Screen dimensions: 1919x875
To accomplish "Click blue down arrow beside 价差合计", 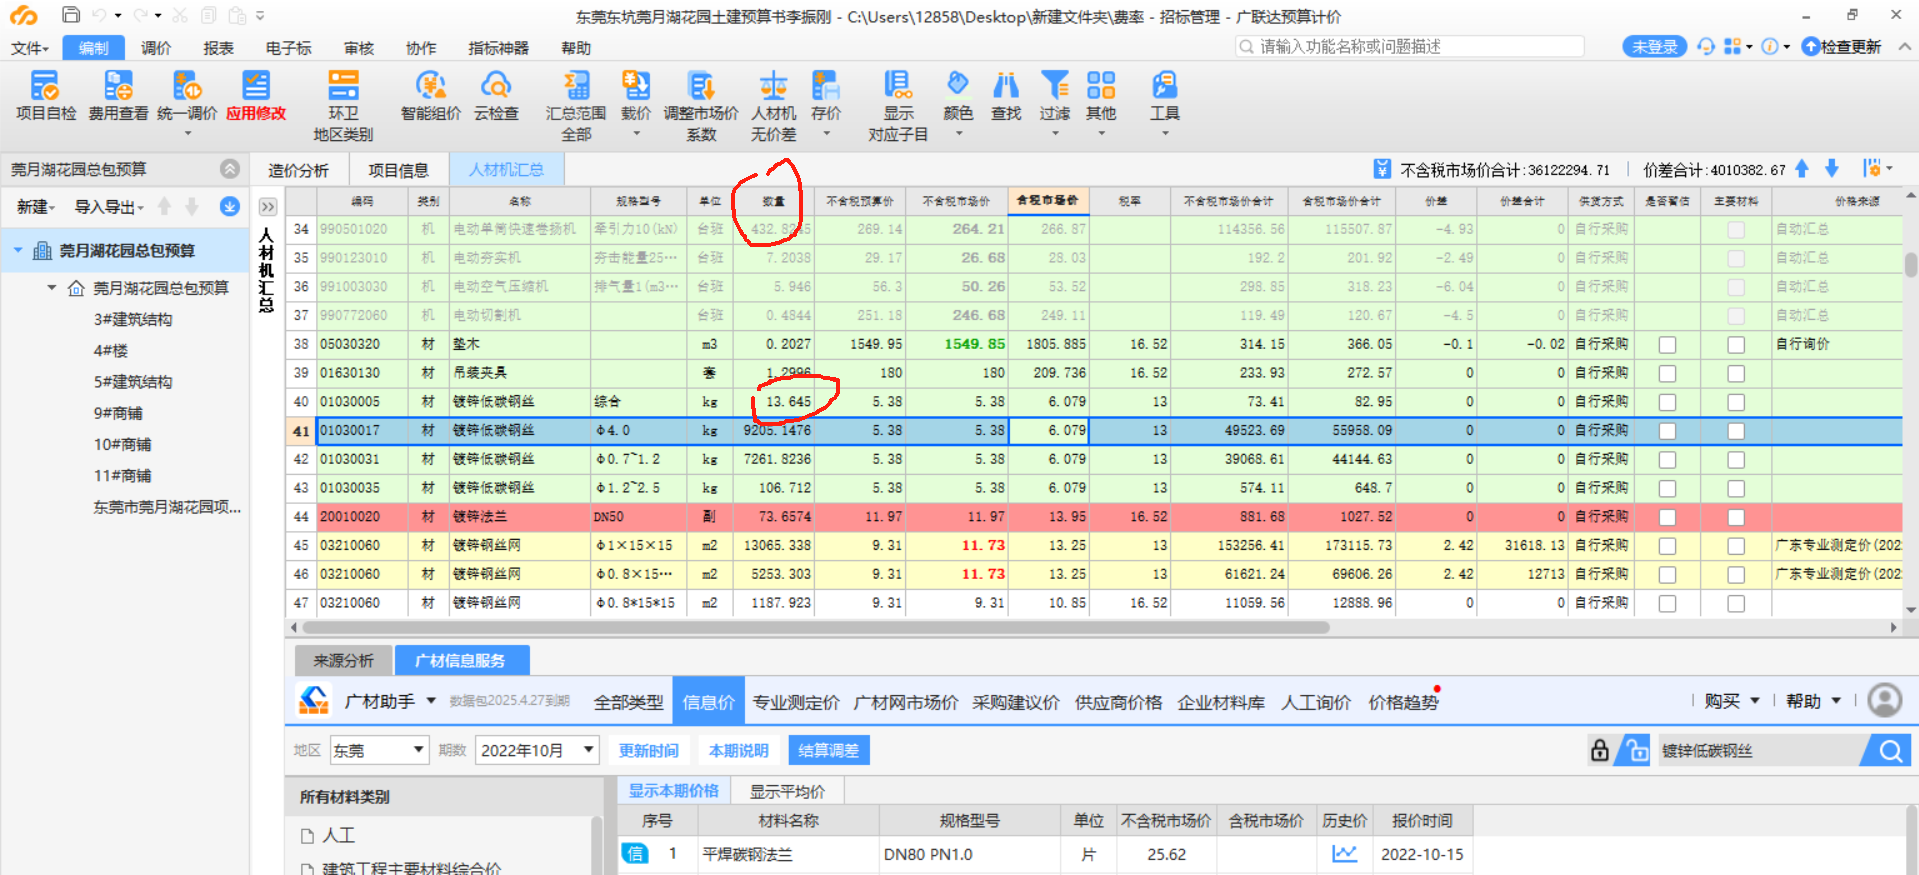I will (x=1832, y=168).
